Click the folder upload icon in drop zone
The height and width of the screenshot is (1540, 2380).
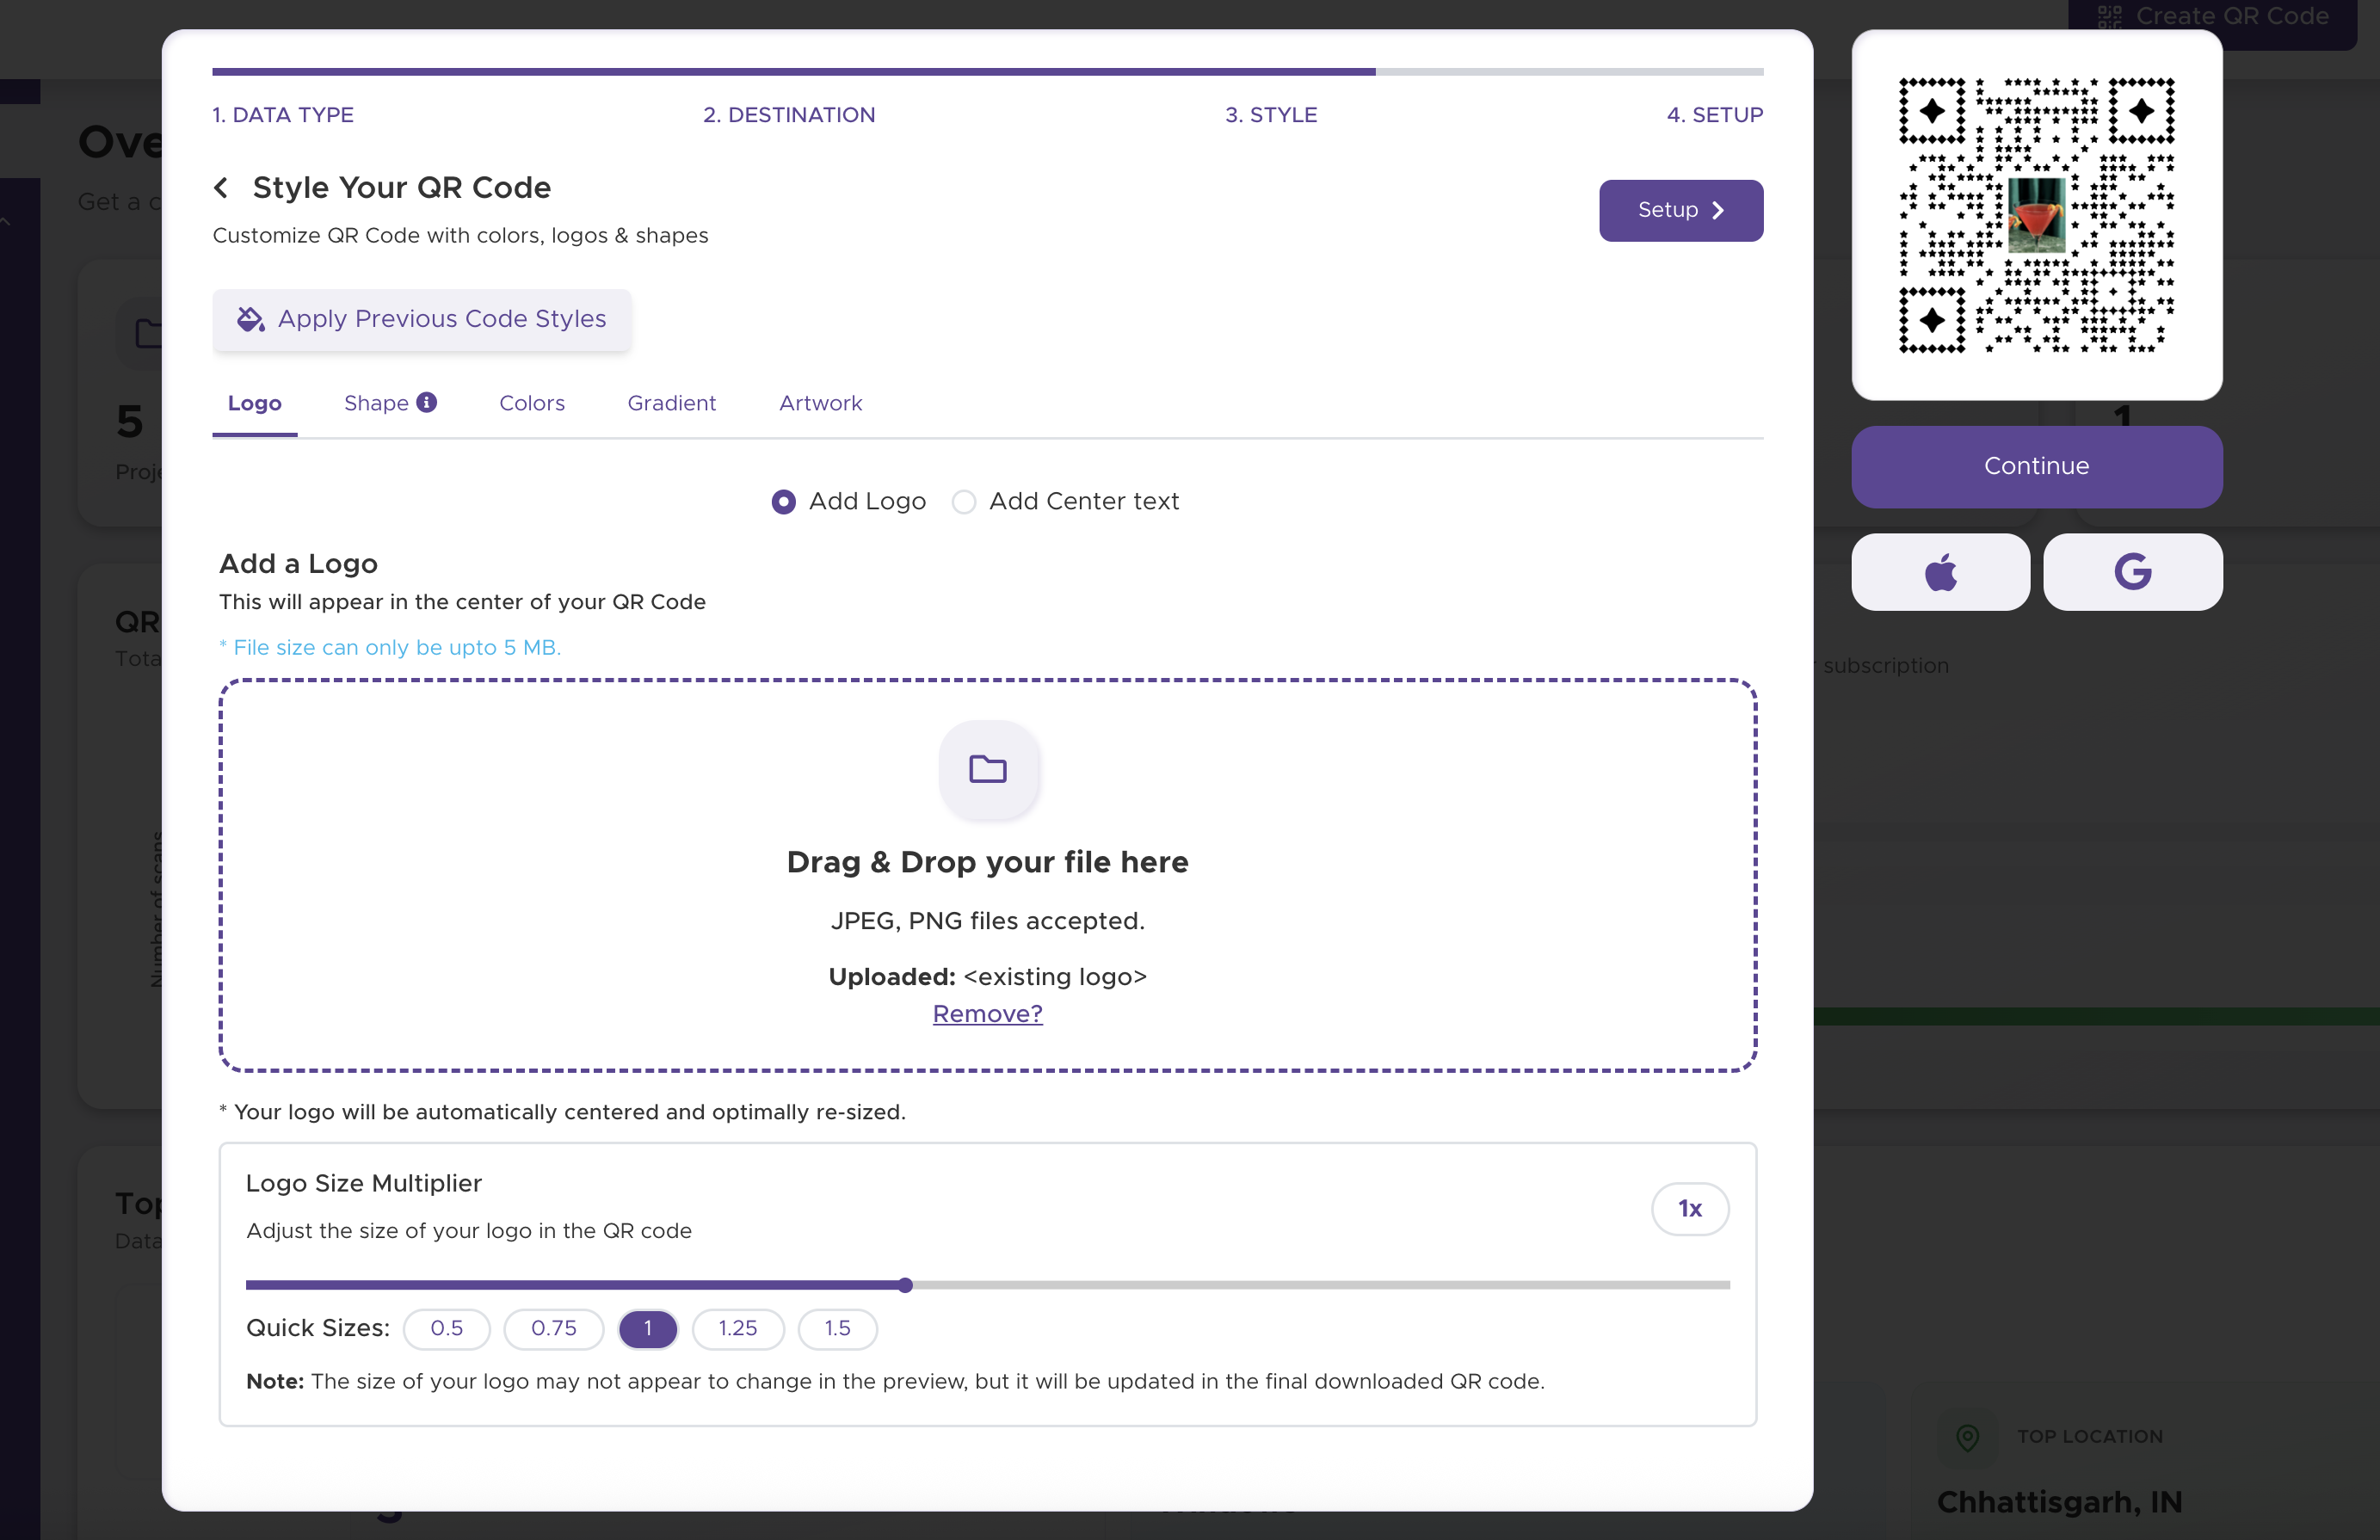987,769
